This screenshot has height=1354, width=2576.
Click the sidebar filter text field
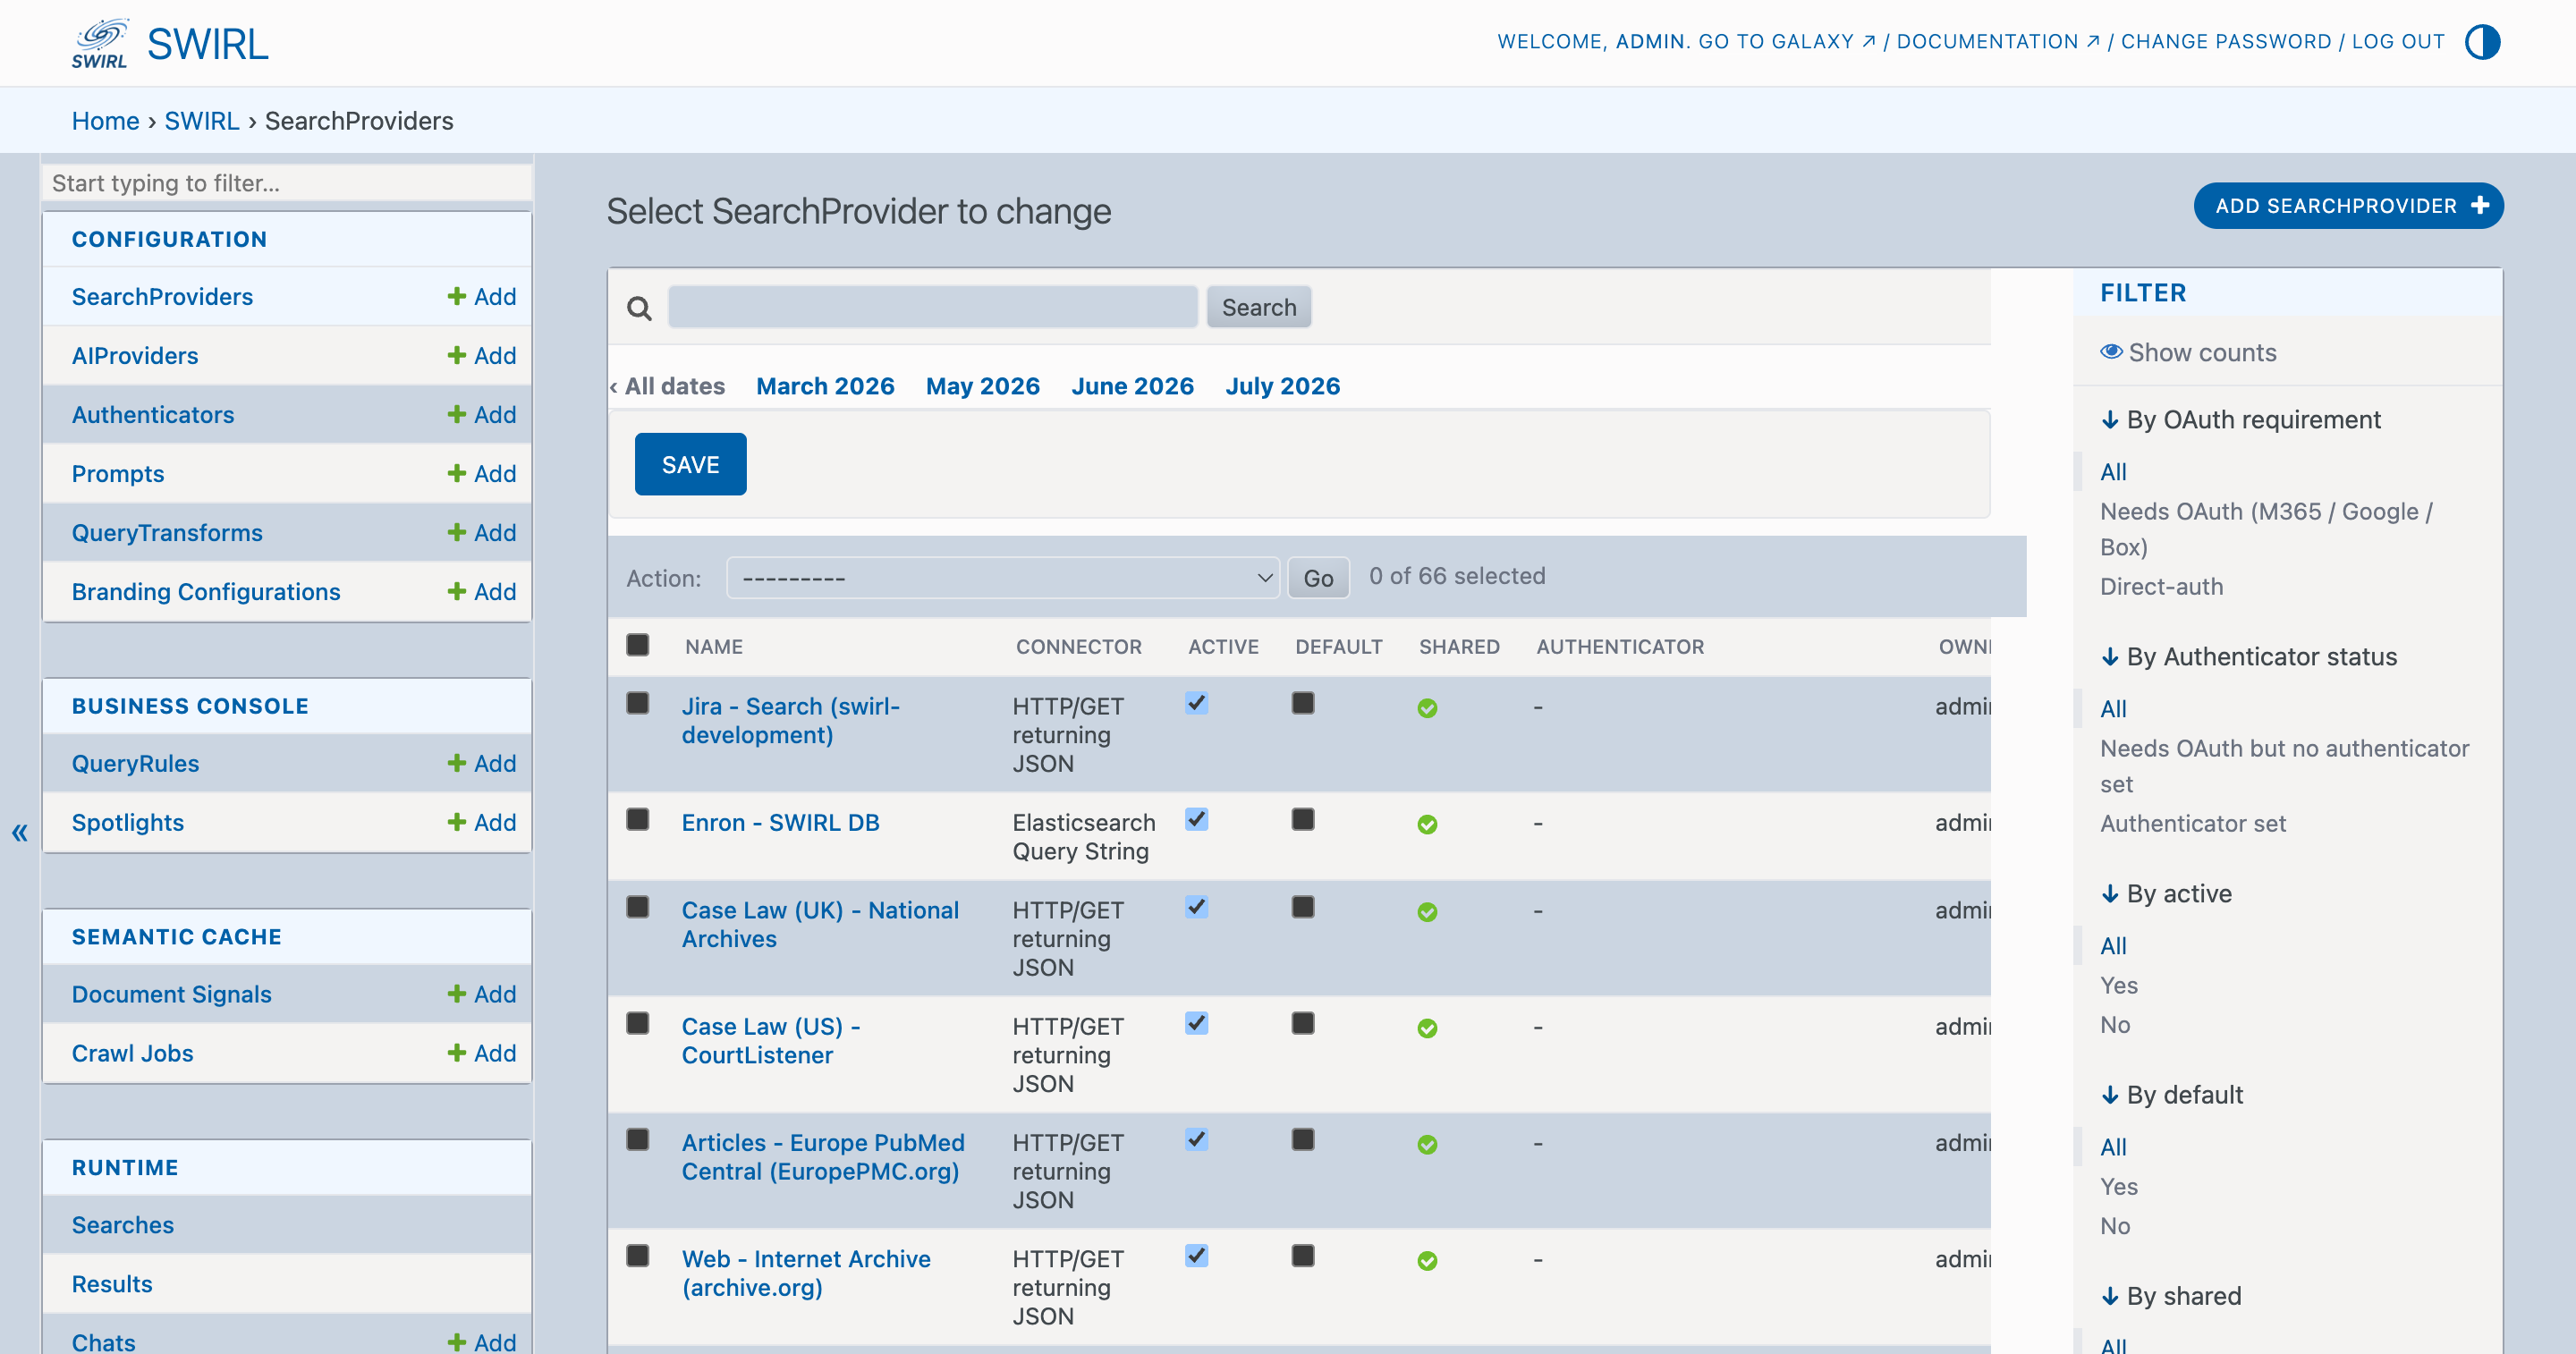click(x=288, y=183)
